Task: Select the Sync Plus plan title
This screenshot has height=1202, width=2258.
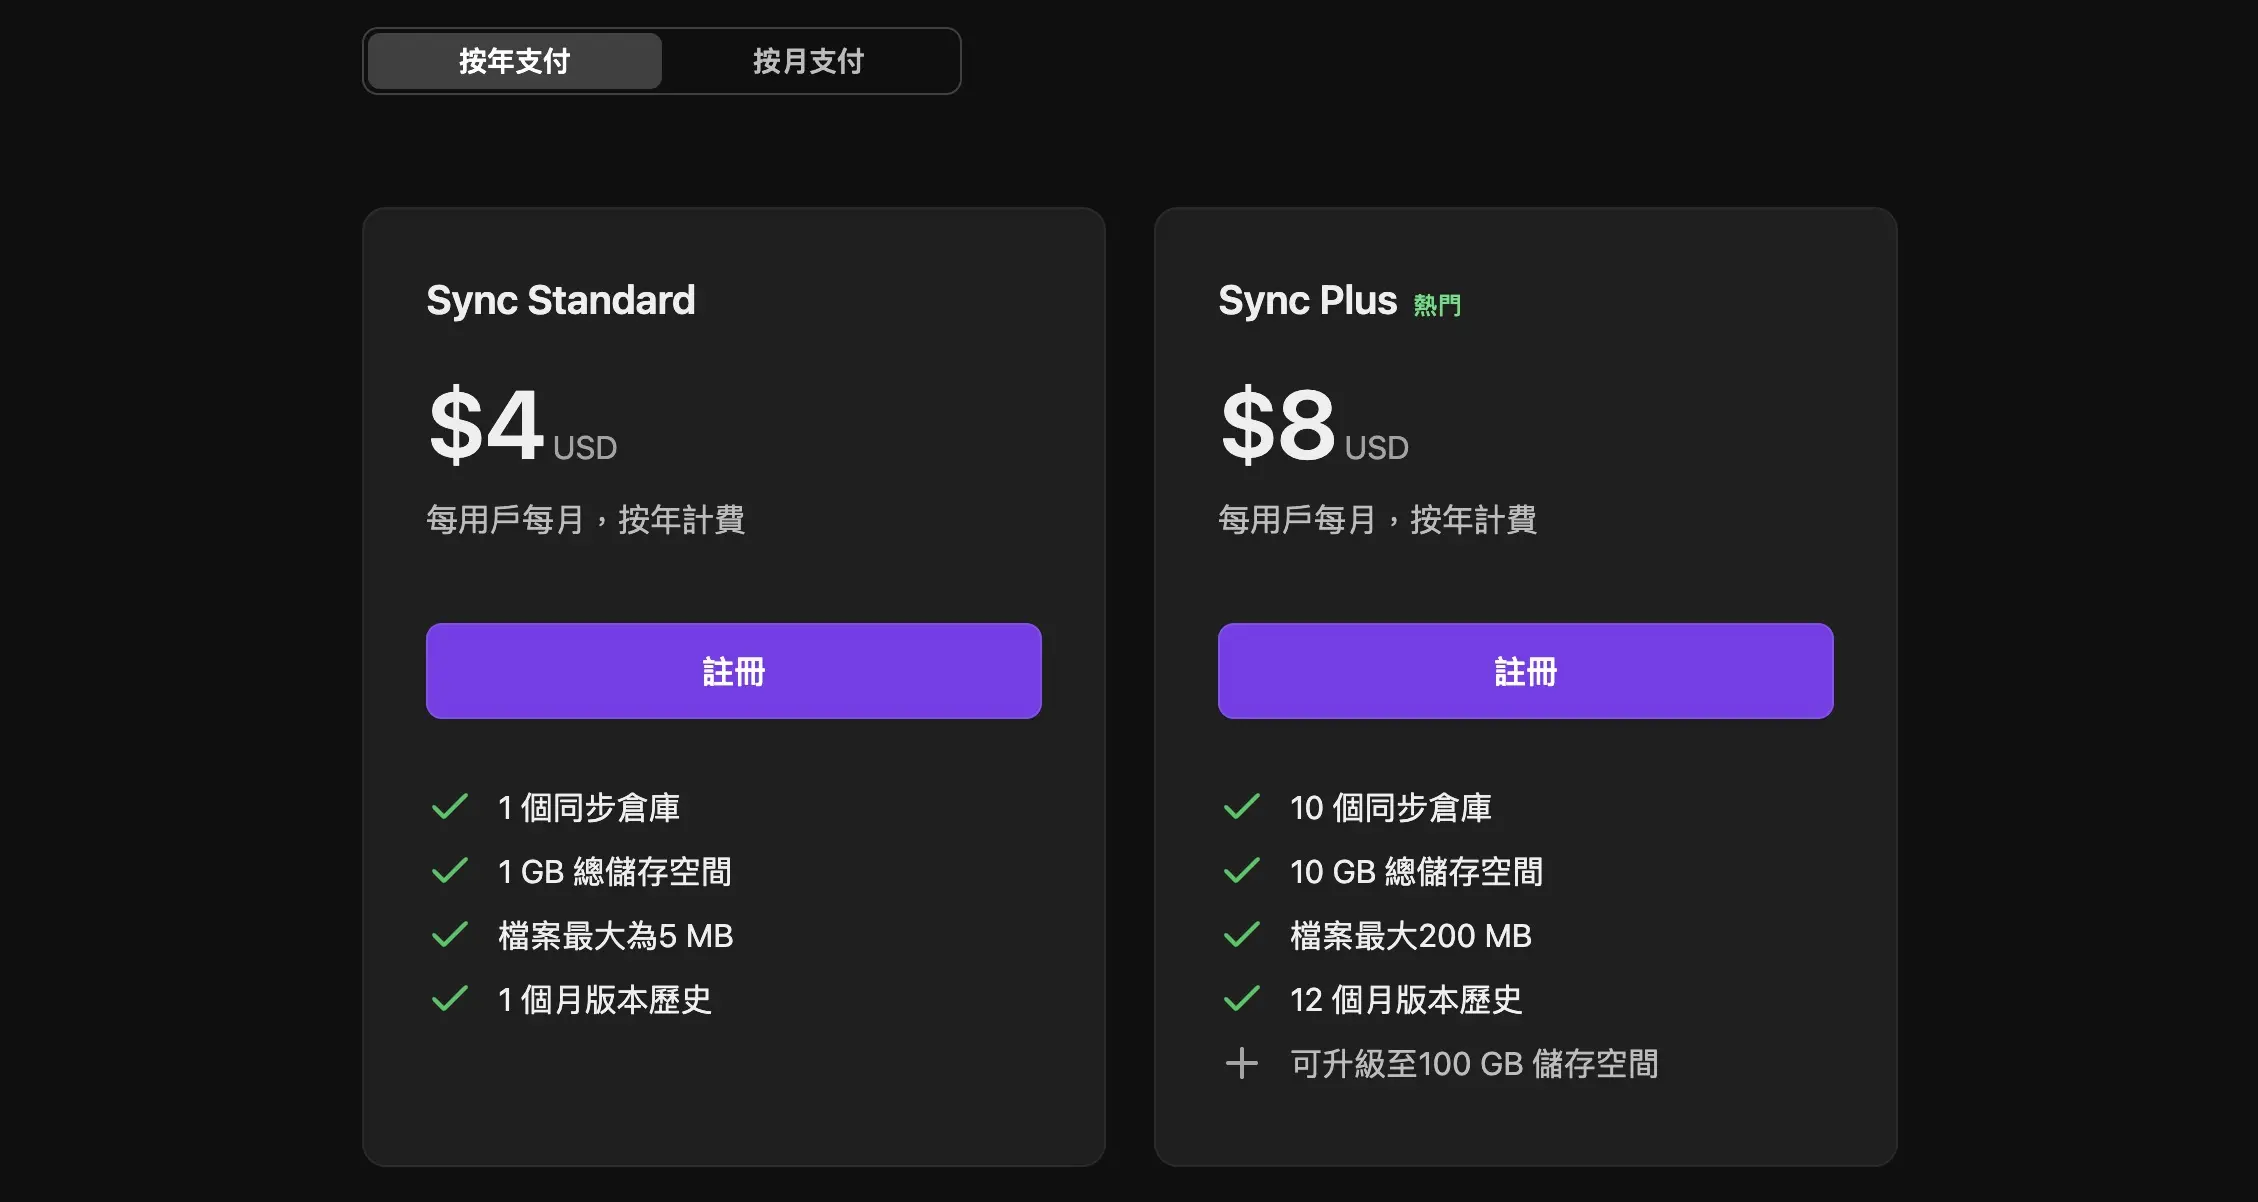Action: point(1309,300)
